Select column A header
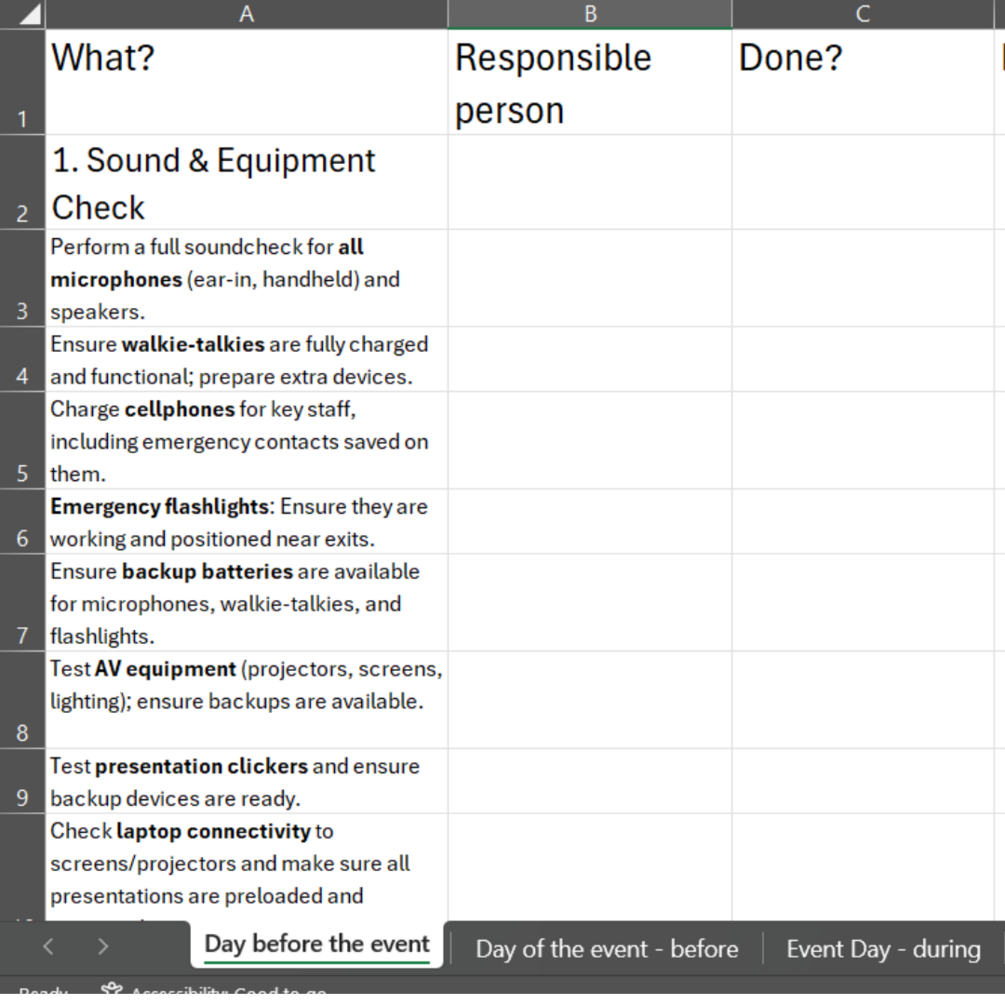Viewport: 1005px width, 1005px height. pos(247,13)
